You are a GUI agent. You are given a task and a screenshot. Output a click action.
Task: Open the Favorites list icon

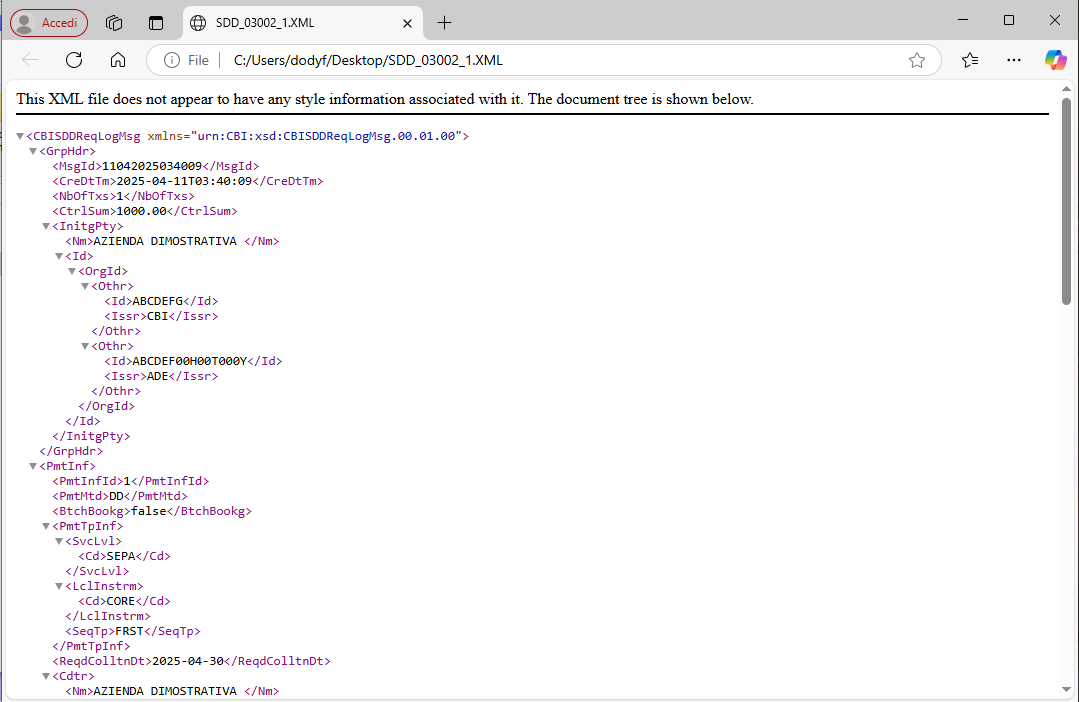(970, 60)
